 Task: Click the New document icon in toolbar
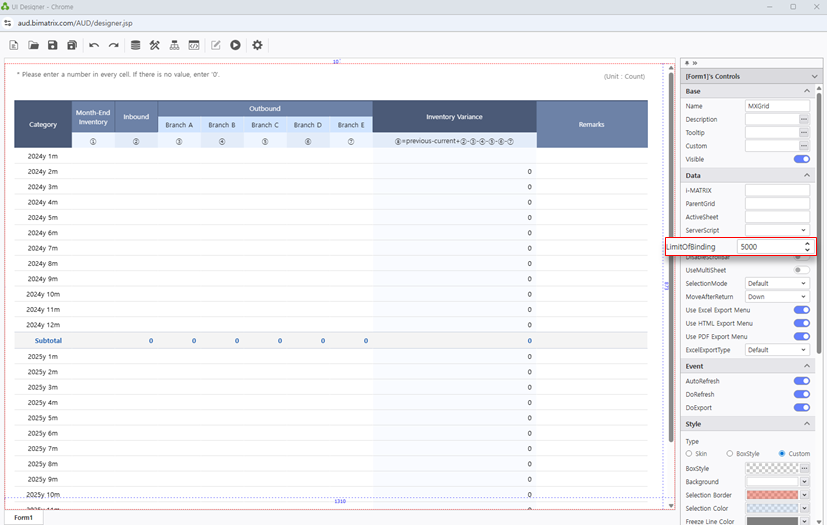pos(14,45)
